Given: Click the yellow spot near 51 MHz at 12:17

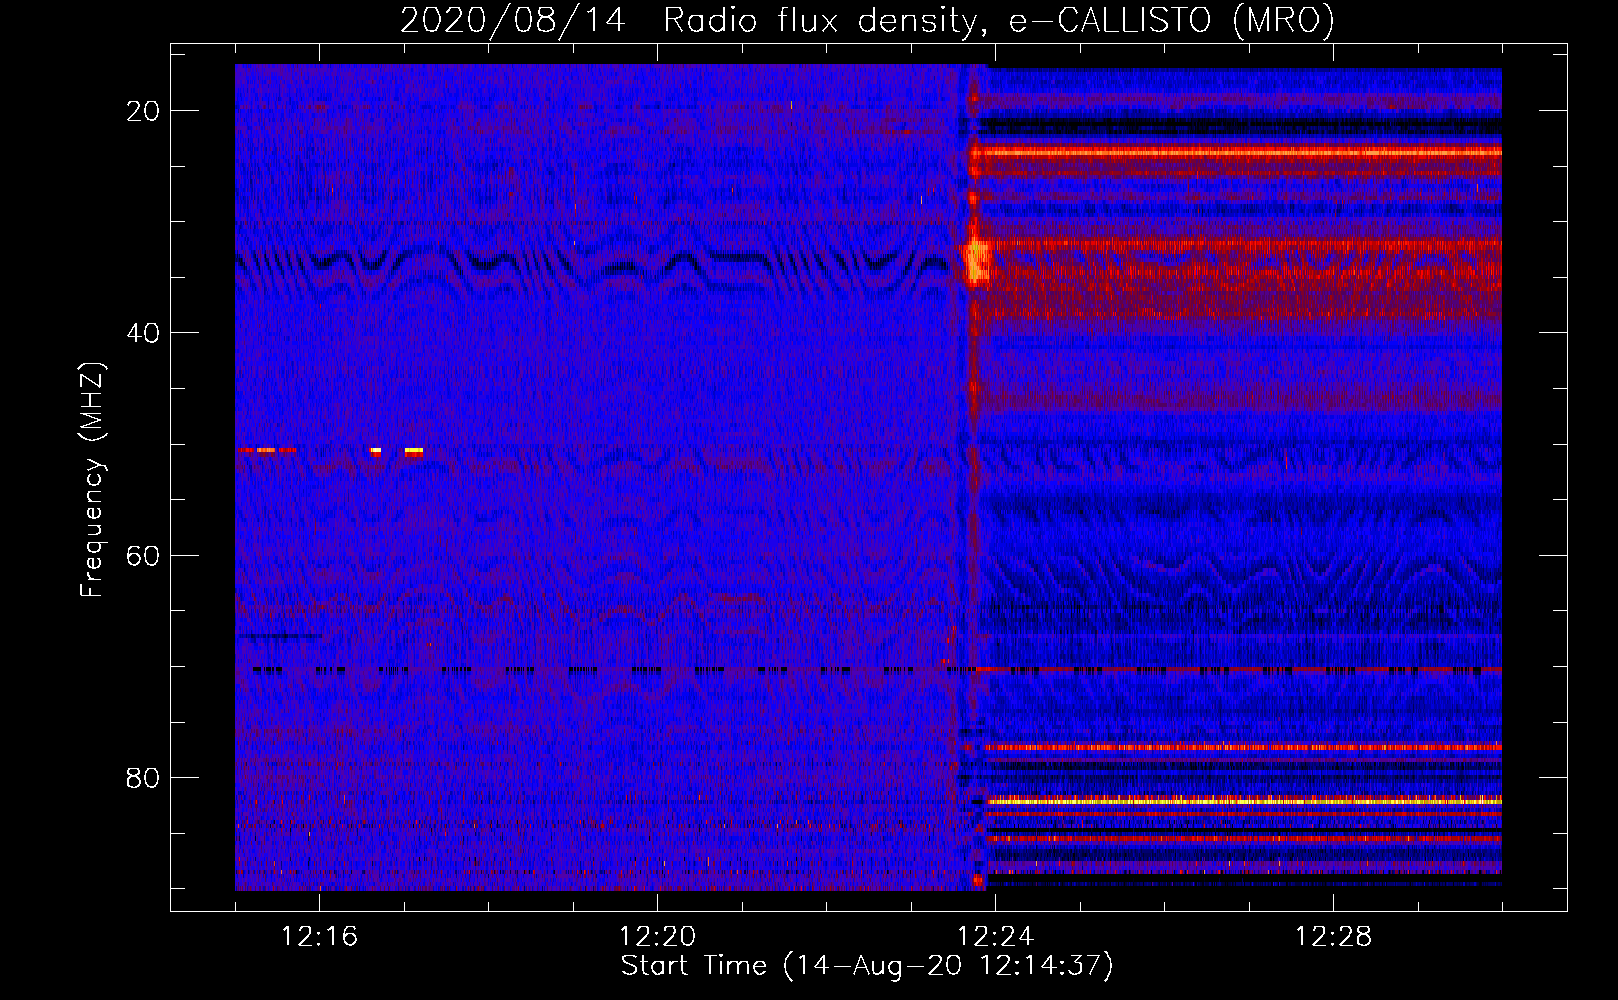Looking at the screenshot, I should [414, 452].
